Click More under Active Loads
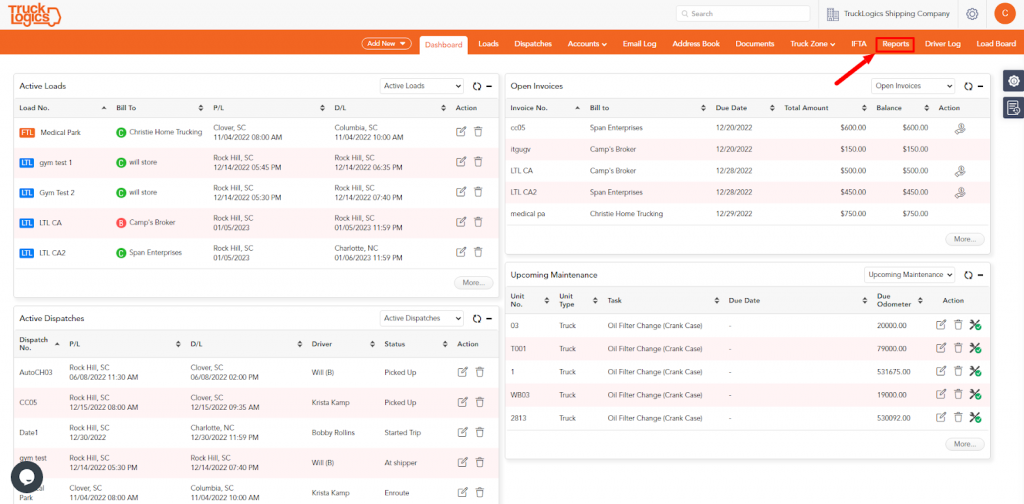 coord(473,283)
